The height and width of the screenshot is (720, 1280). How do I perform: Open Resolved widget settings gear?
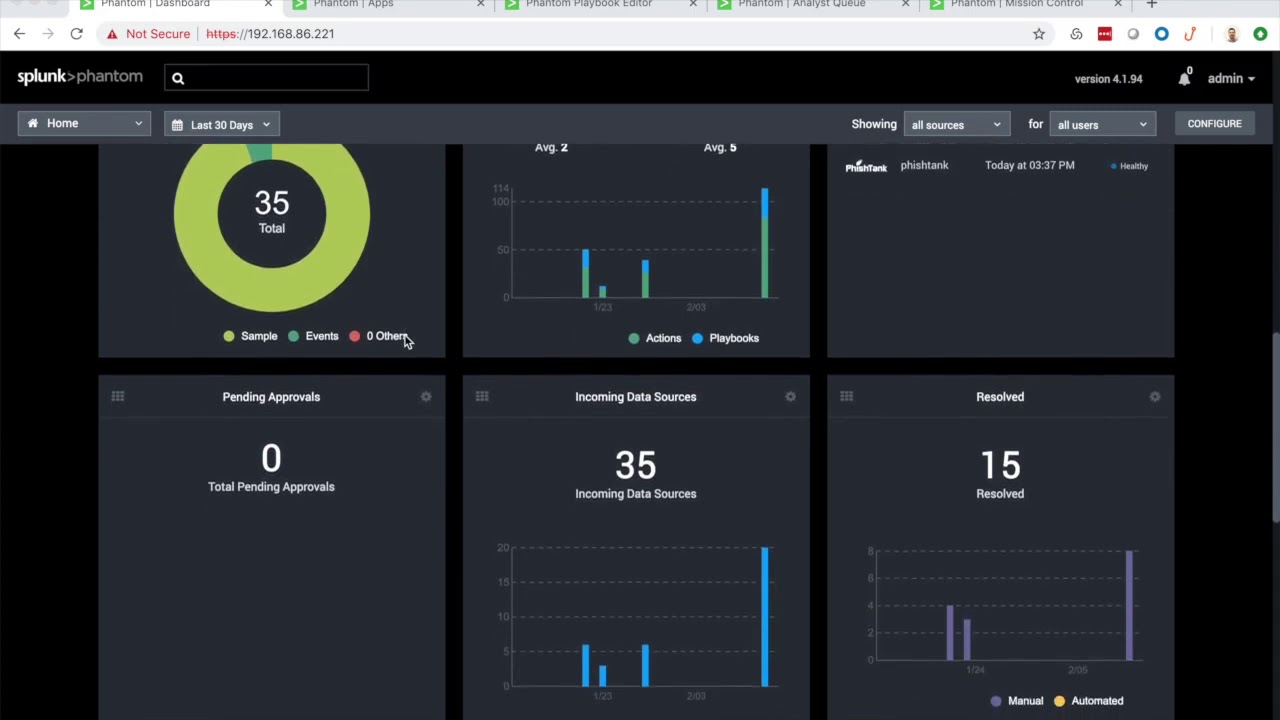click(1155, 397)
